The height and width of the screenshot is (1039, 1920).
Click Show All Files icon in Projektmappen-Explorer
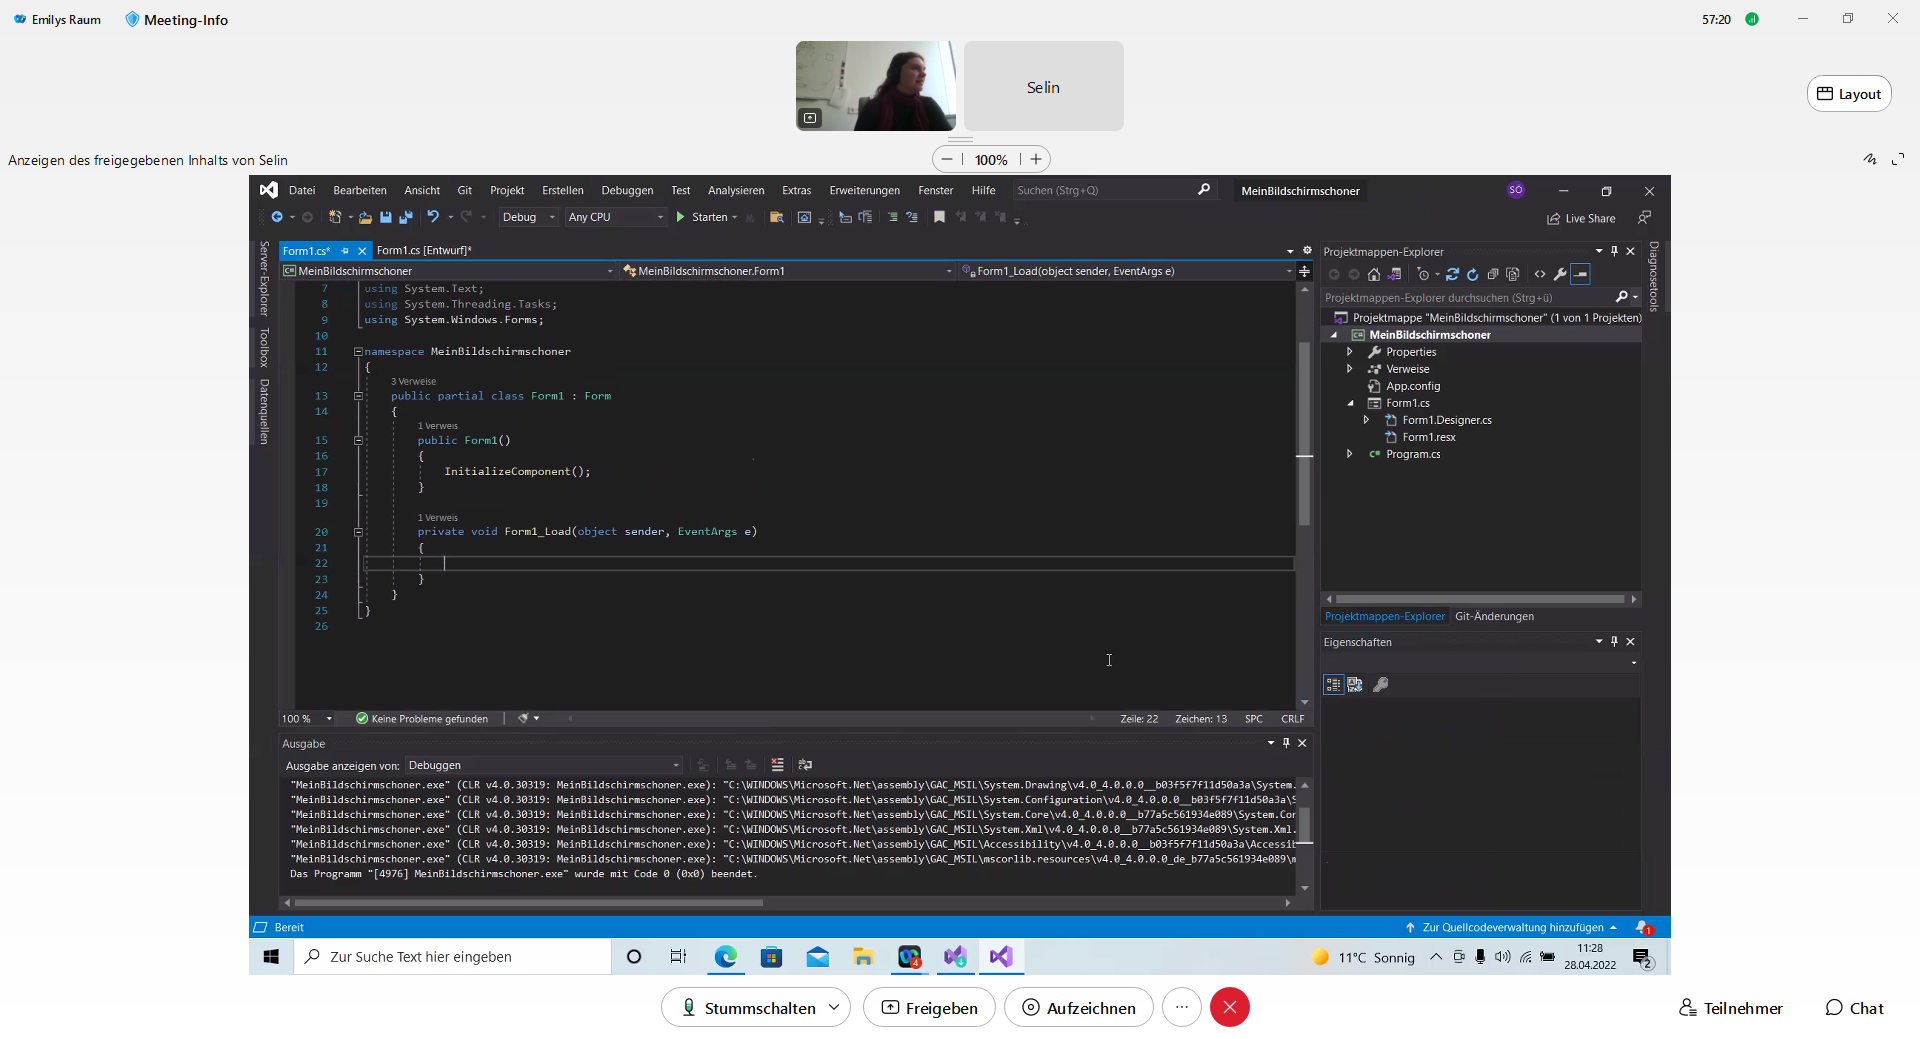[x=1513, y=274]
